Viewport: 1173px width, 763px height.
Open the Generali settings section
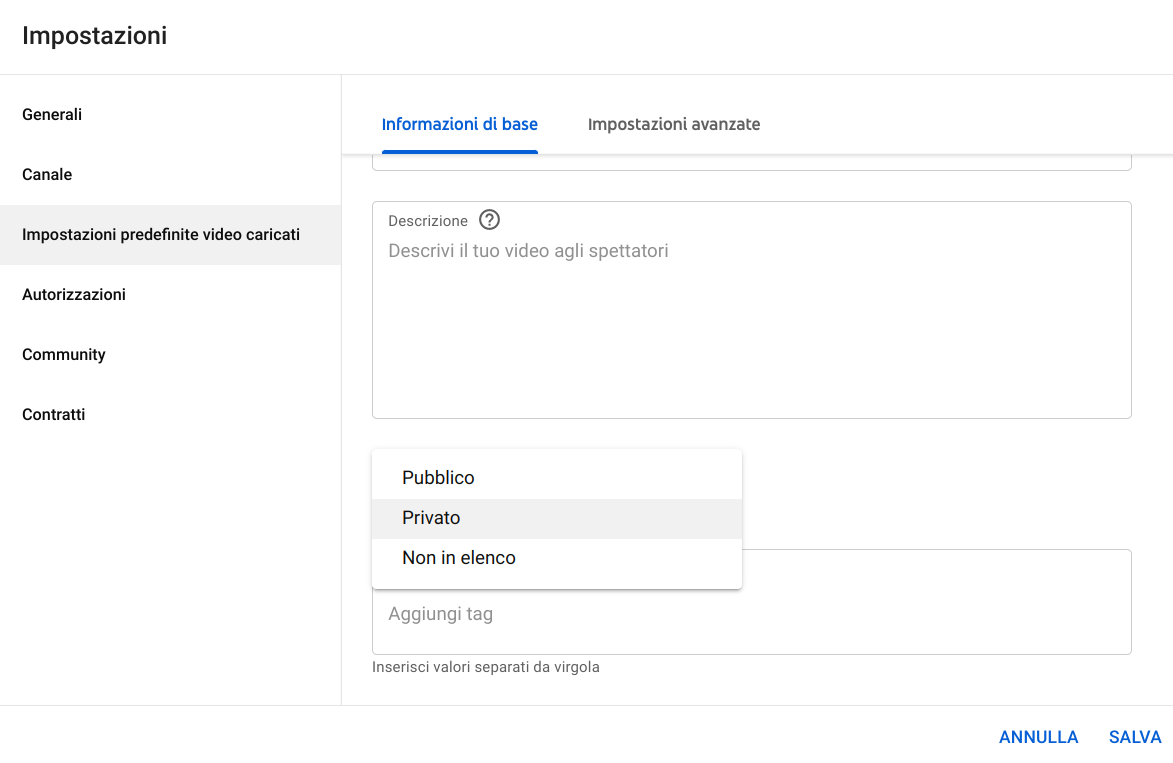point(52,115)
